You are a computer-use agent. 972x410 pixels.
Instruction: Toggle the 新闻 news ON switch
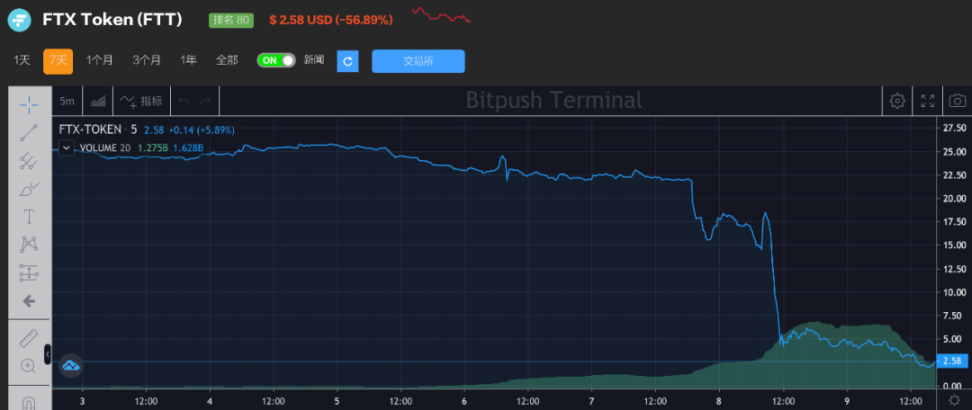(276, 60)
